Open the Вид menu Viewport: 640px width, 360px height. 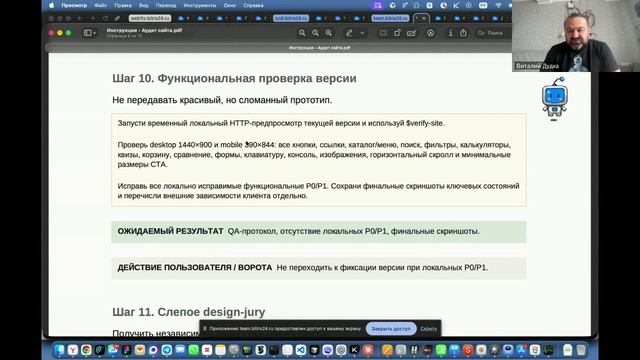click(x=143, y=5)
